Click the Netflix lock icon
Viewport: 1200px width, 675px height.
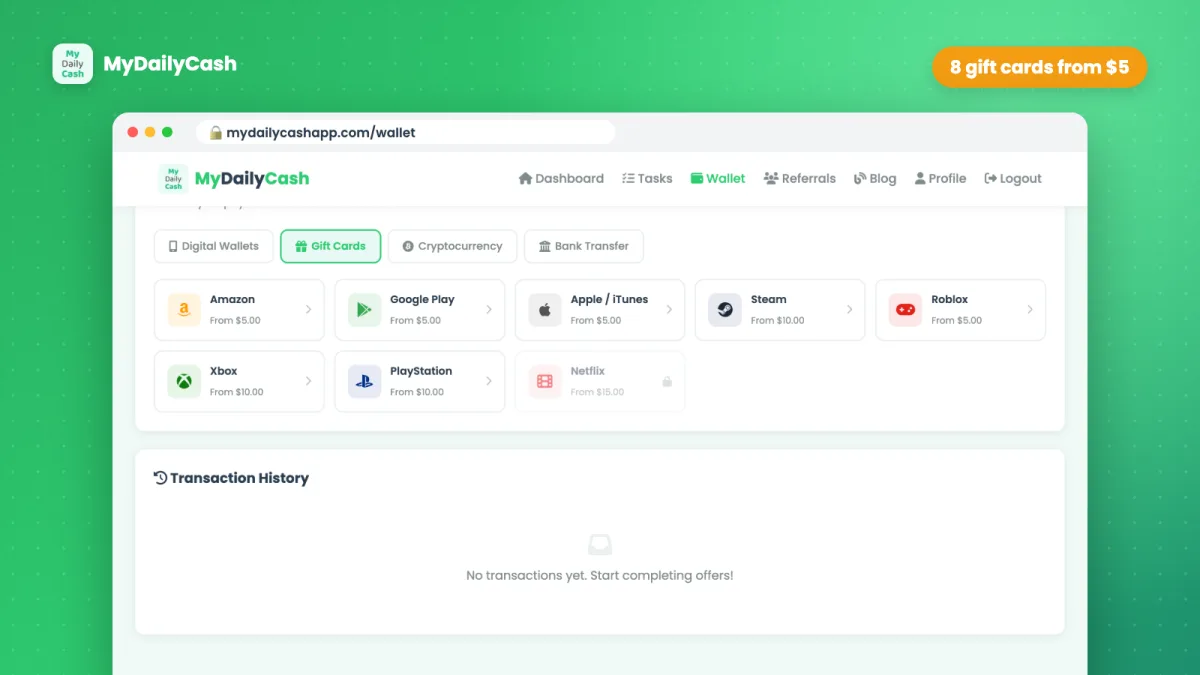click(x=667, y=382)
